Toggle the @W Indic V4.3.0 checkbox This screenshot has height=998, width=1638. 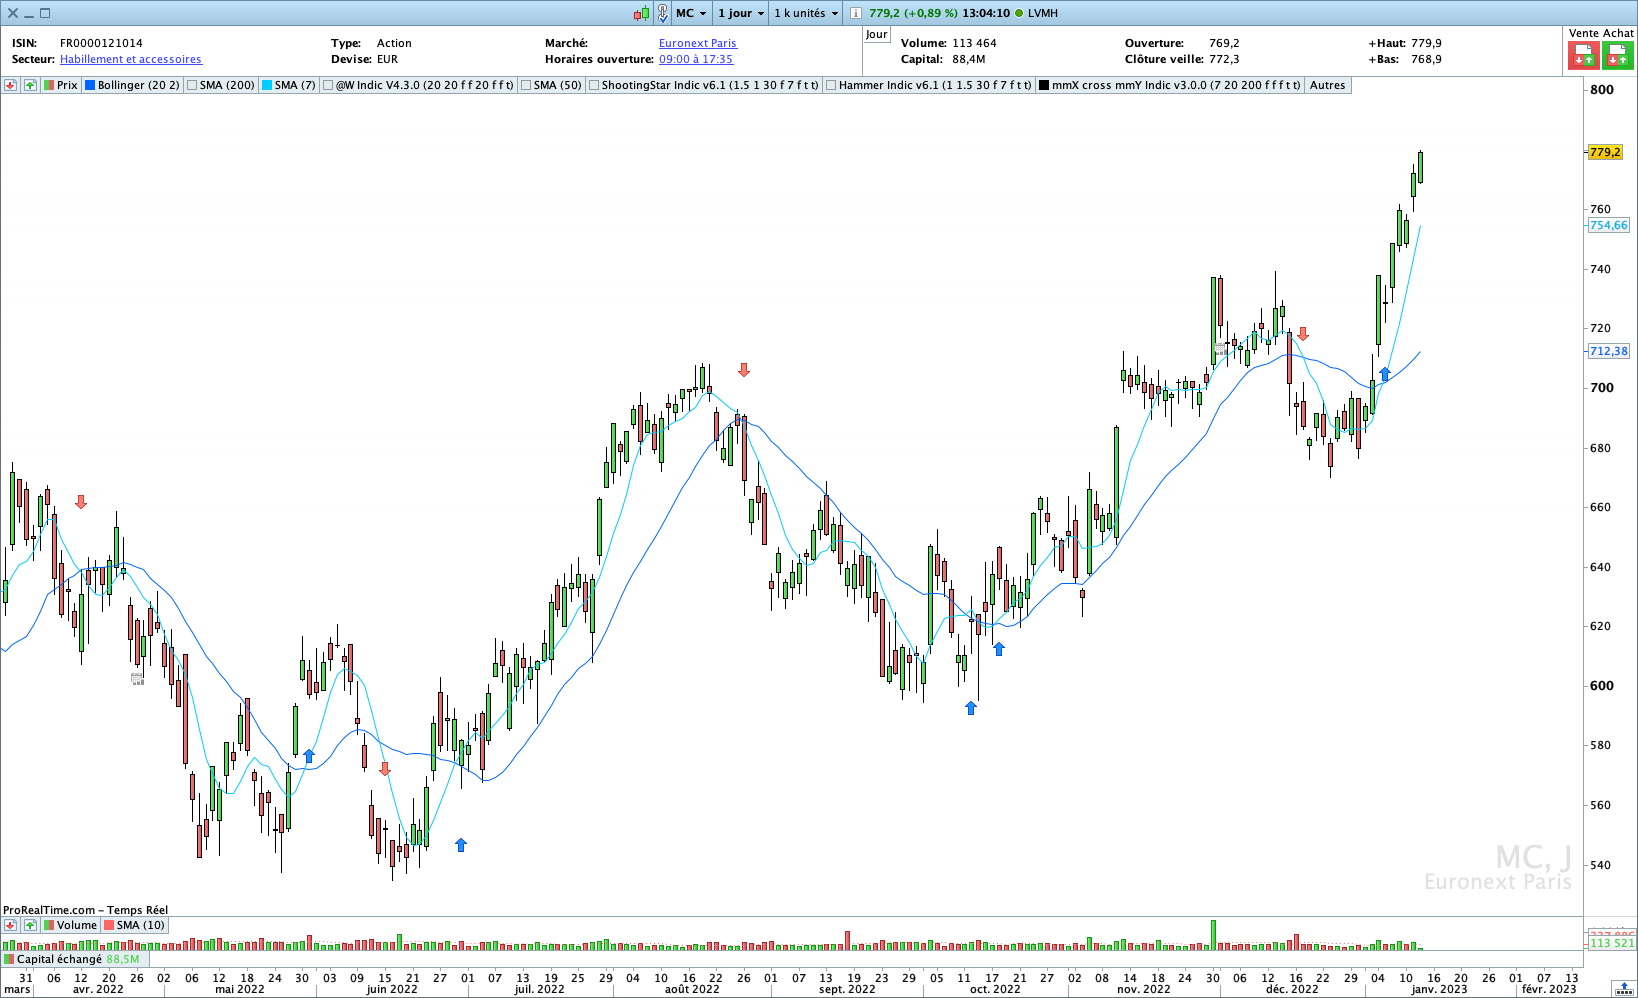328,85
